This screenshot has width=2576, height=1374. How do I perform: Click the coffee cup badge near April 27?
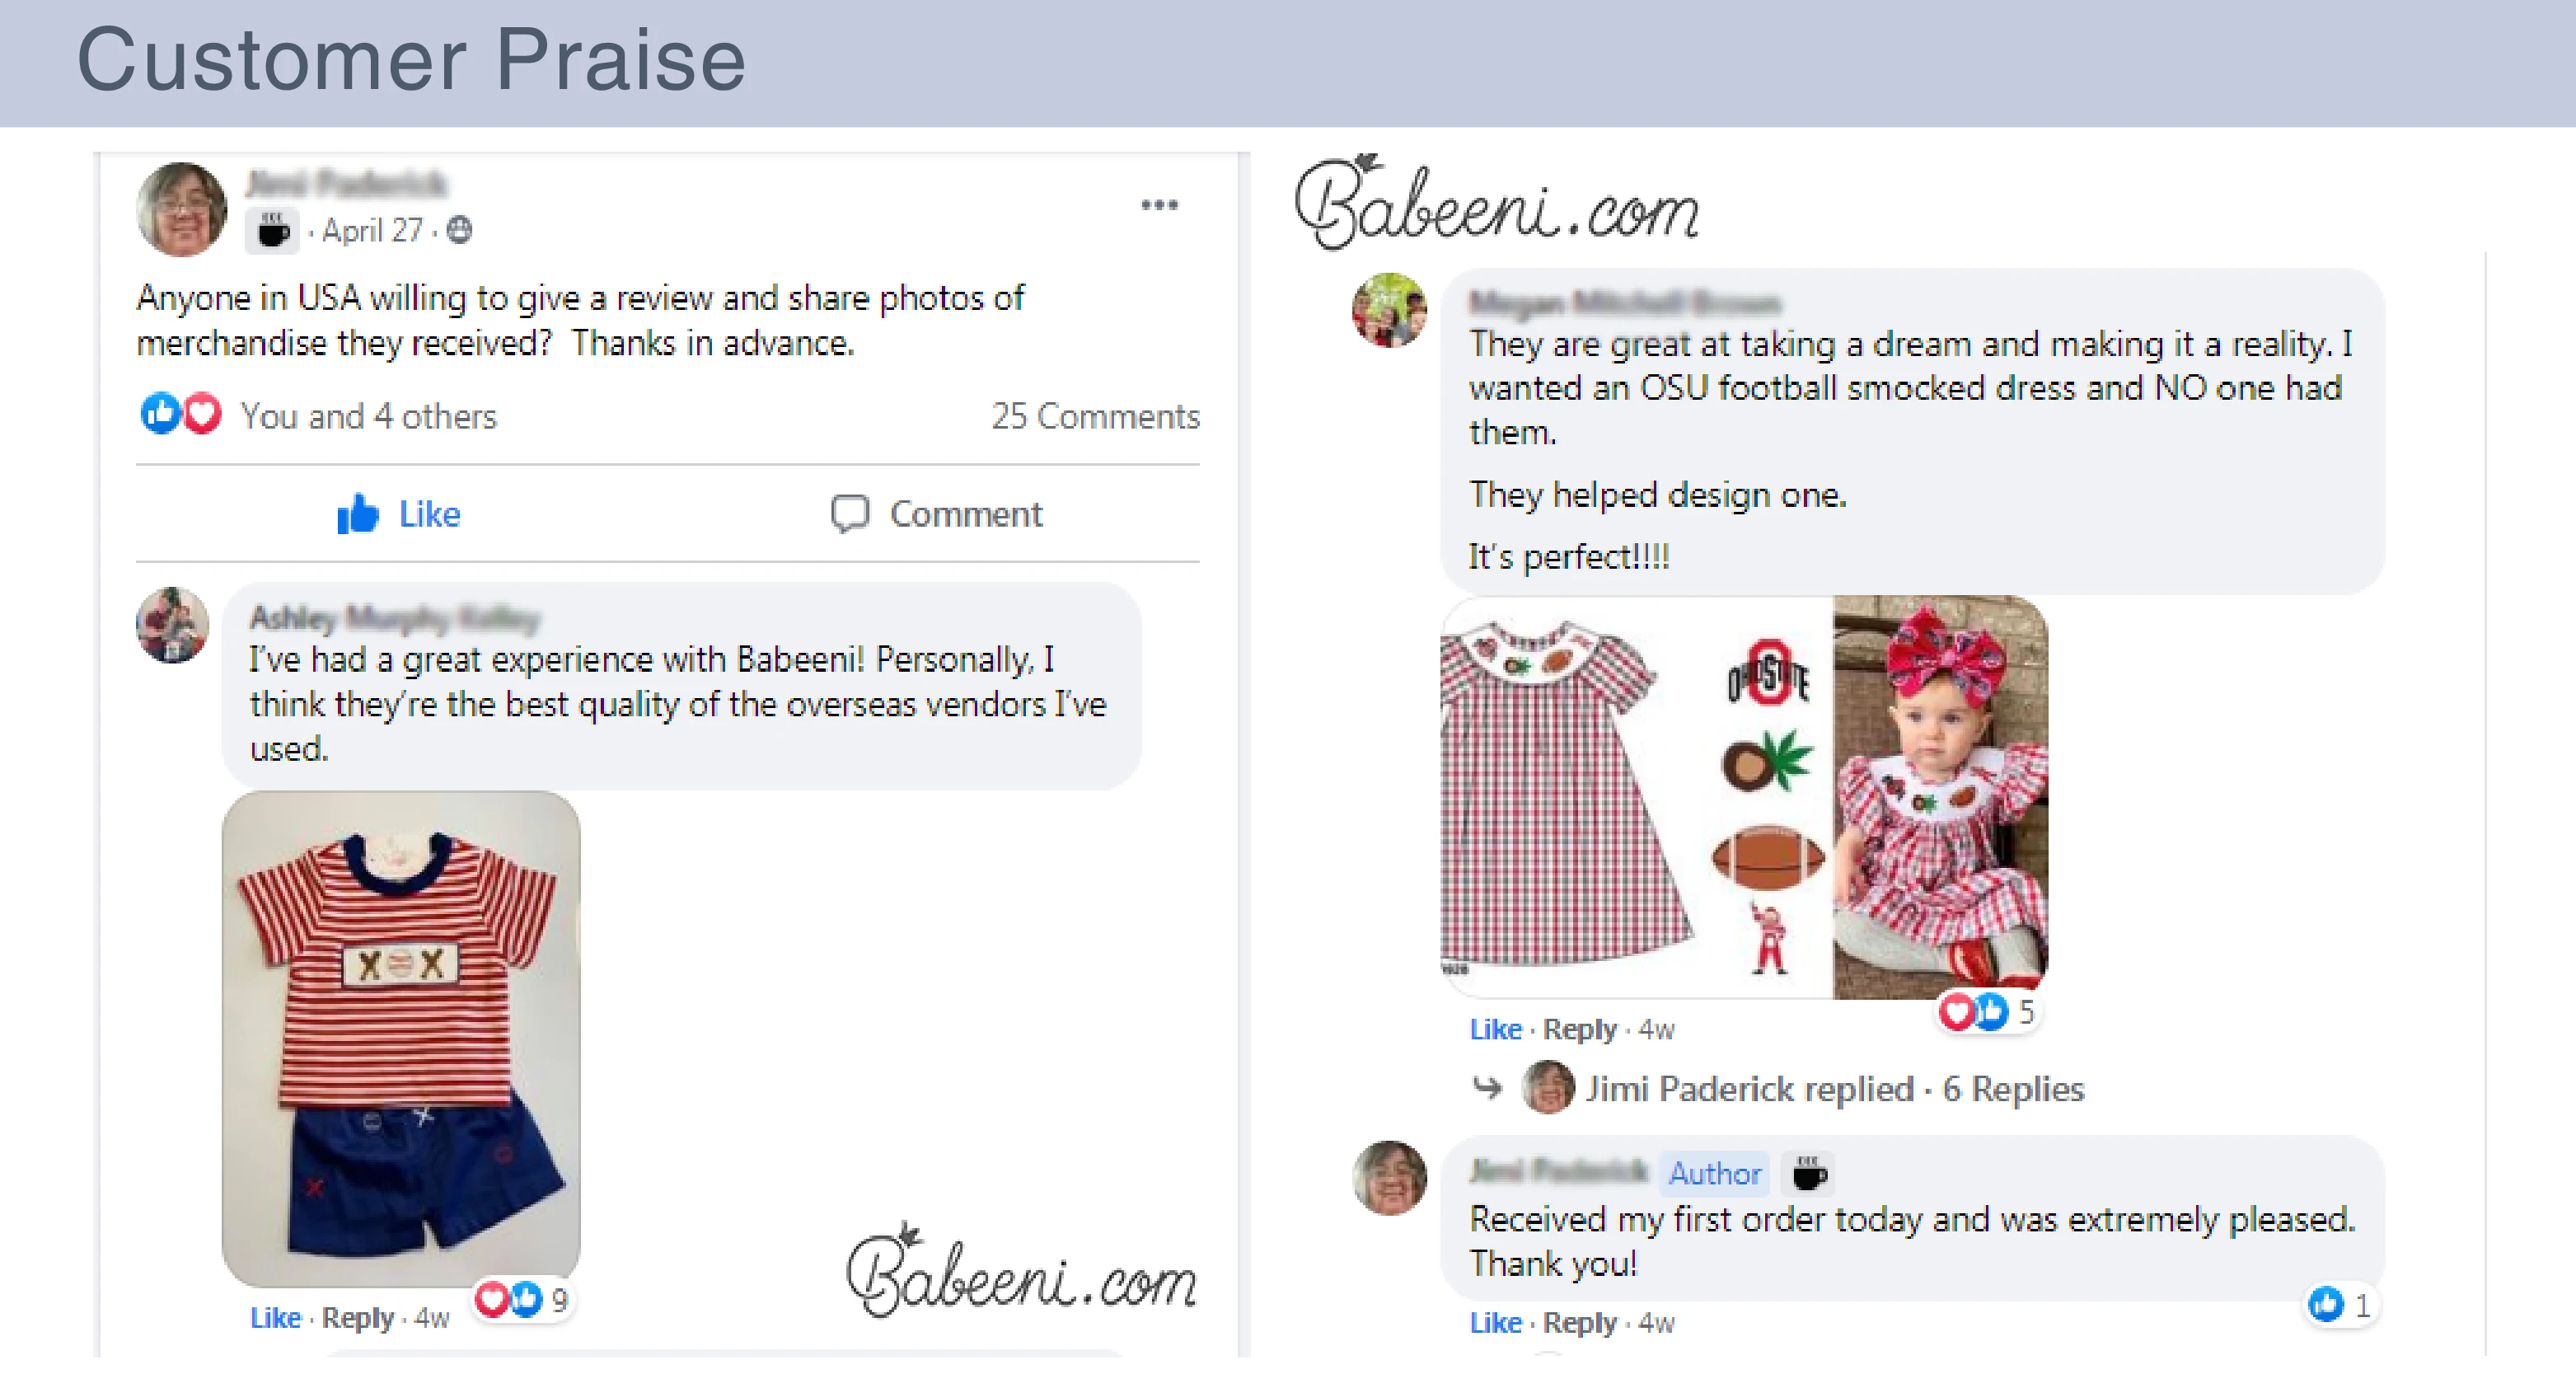[x=272, y=232]
